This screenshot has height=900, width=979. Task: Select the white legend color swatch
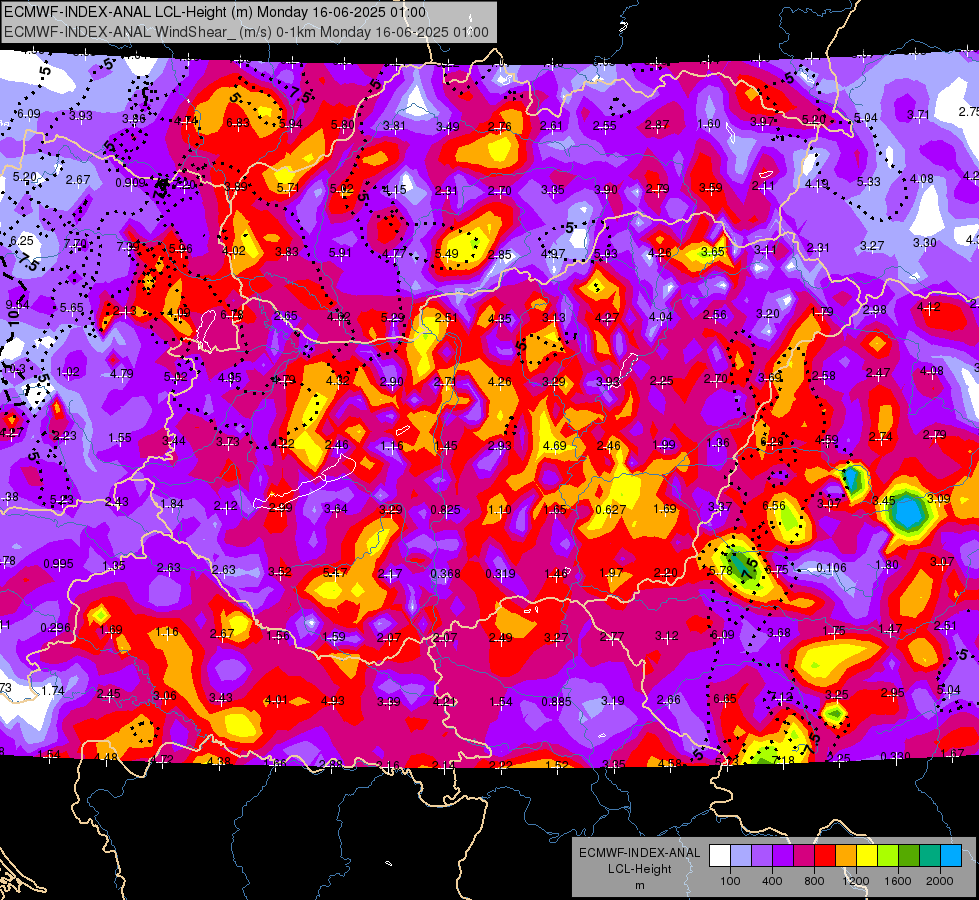point(719,856)
